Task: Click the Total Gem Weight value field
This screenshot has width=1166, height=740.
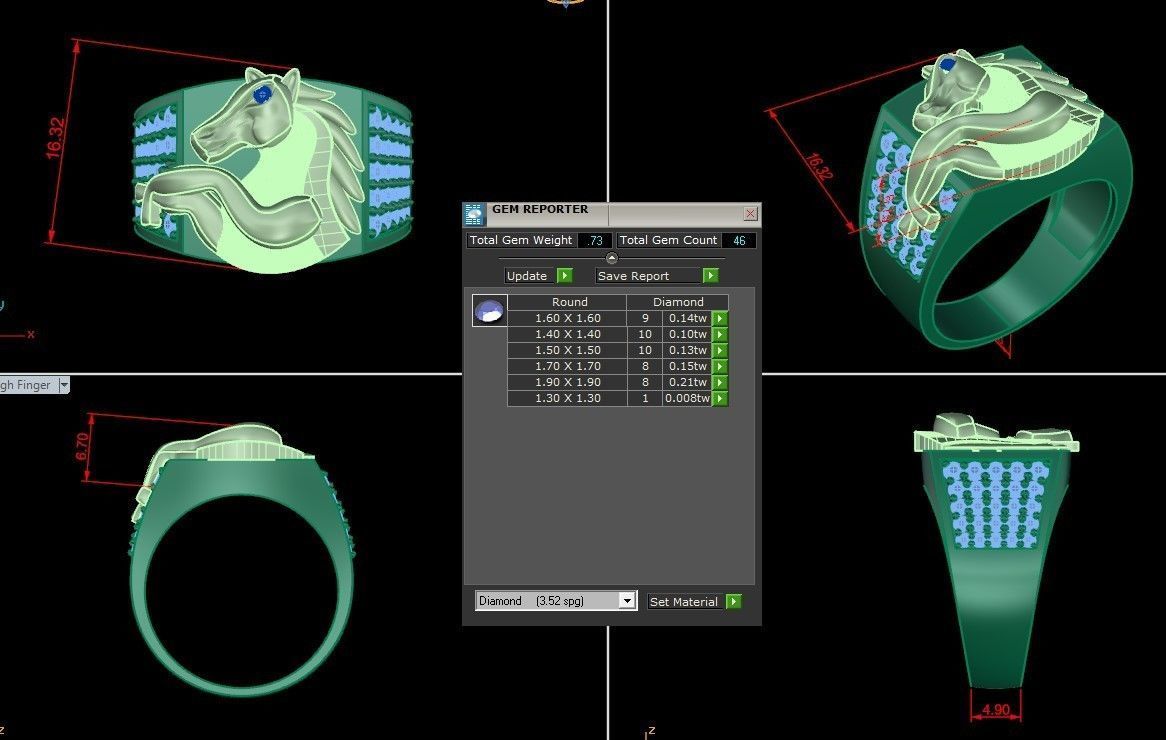Action: point(594,240)
